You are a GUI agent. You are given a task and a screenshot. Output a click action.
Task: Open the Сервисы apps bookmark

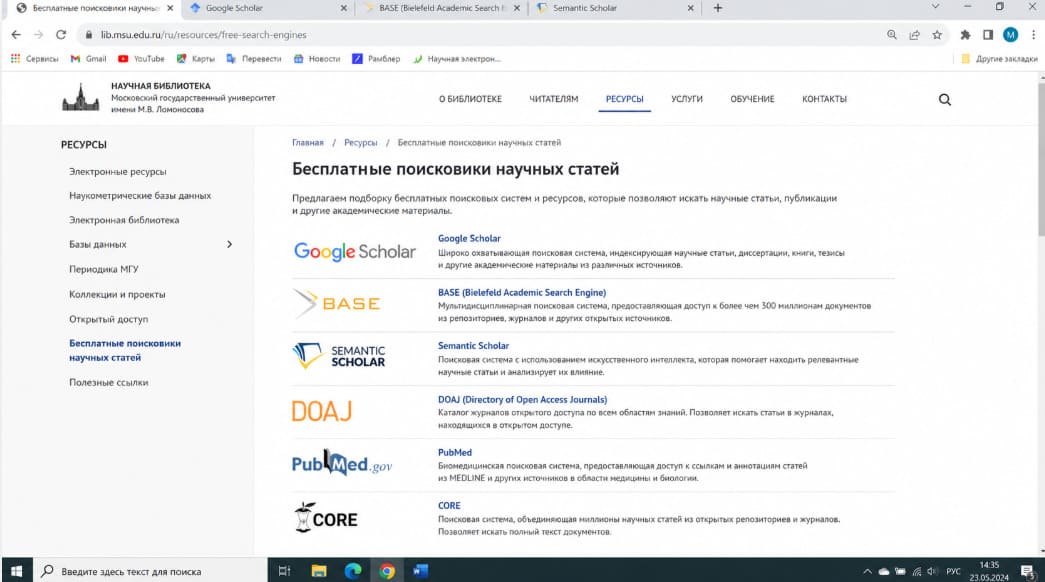[35, 59]
